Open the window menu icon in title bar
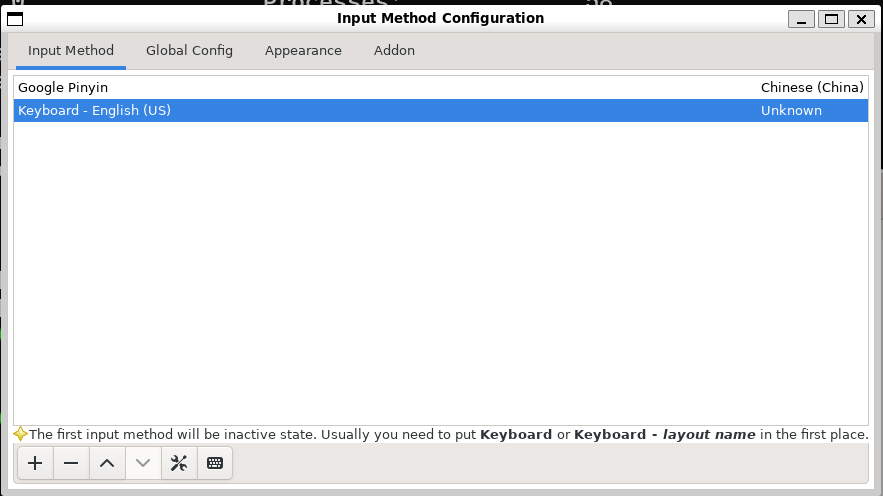The height and width of the screenshot is (496, 883). pyautogui.click(x=15, y=19)
